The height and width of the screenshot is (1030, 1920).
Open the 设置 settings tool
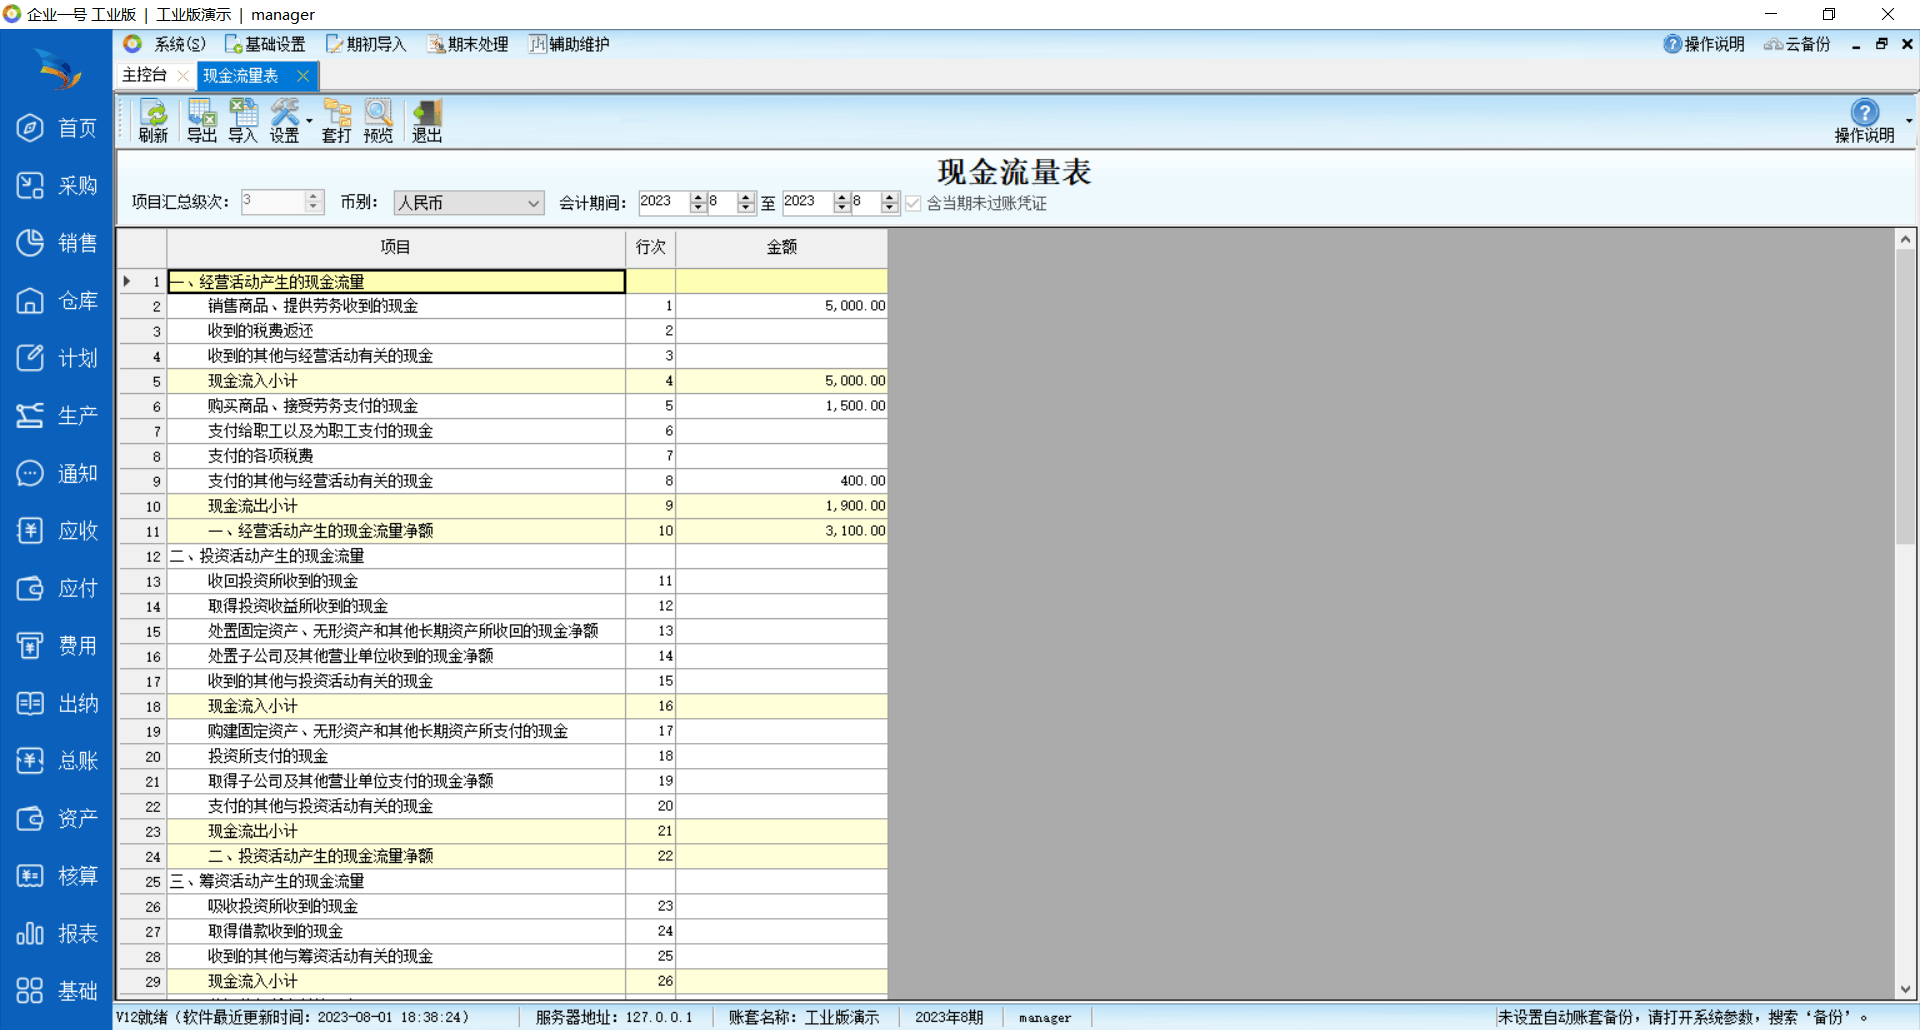point(284,121)
